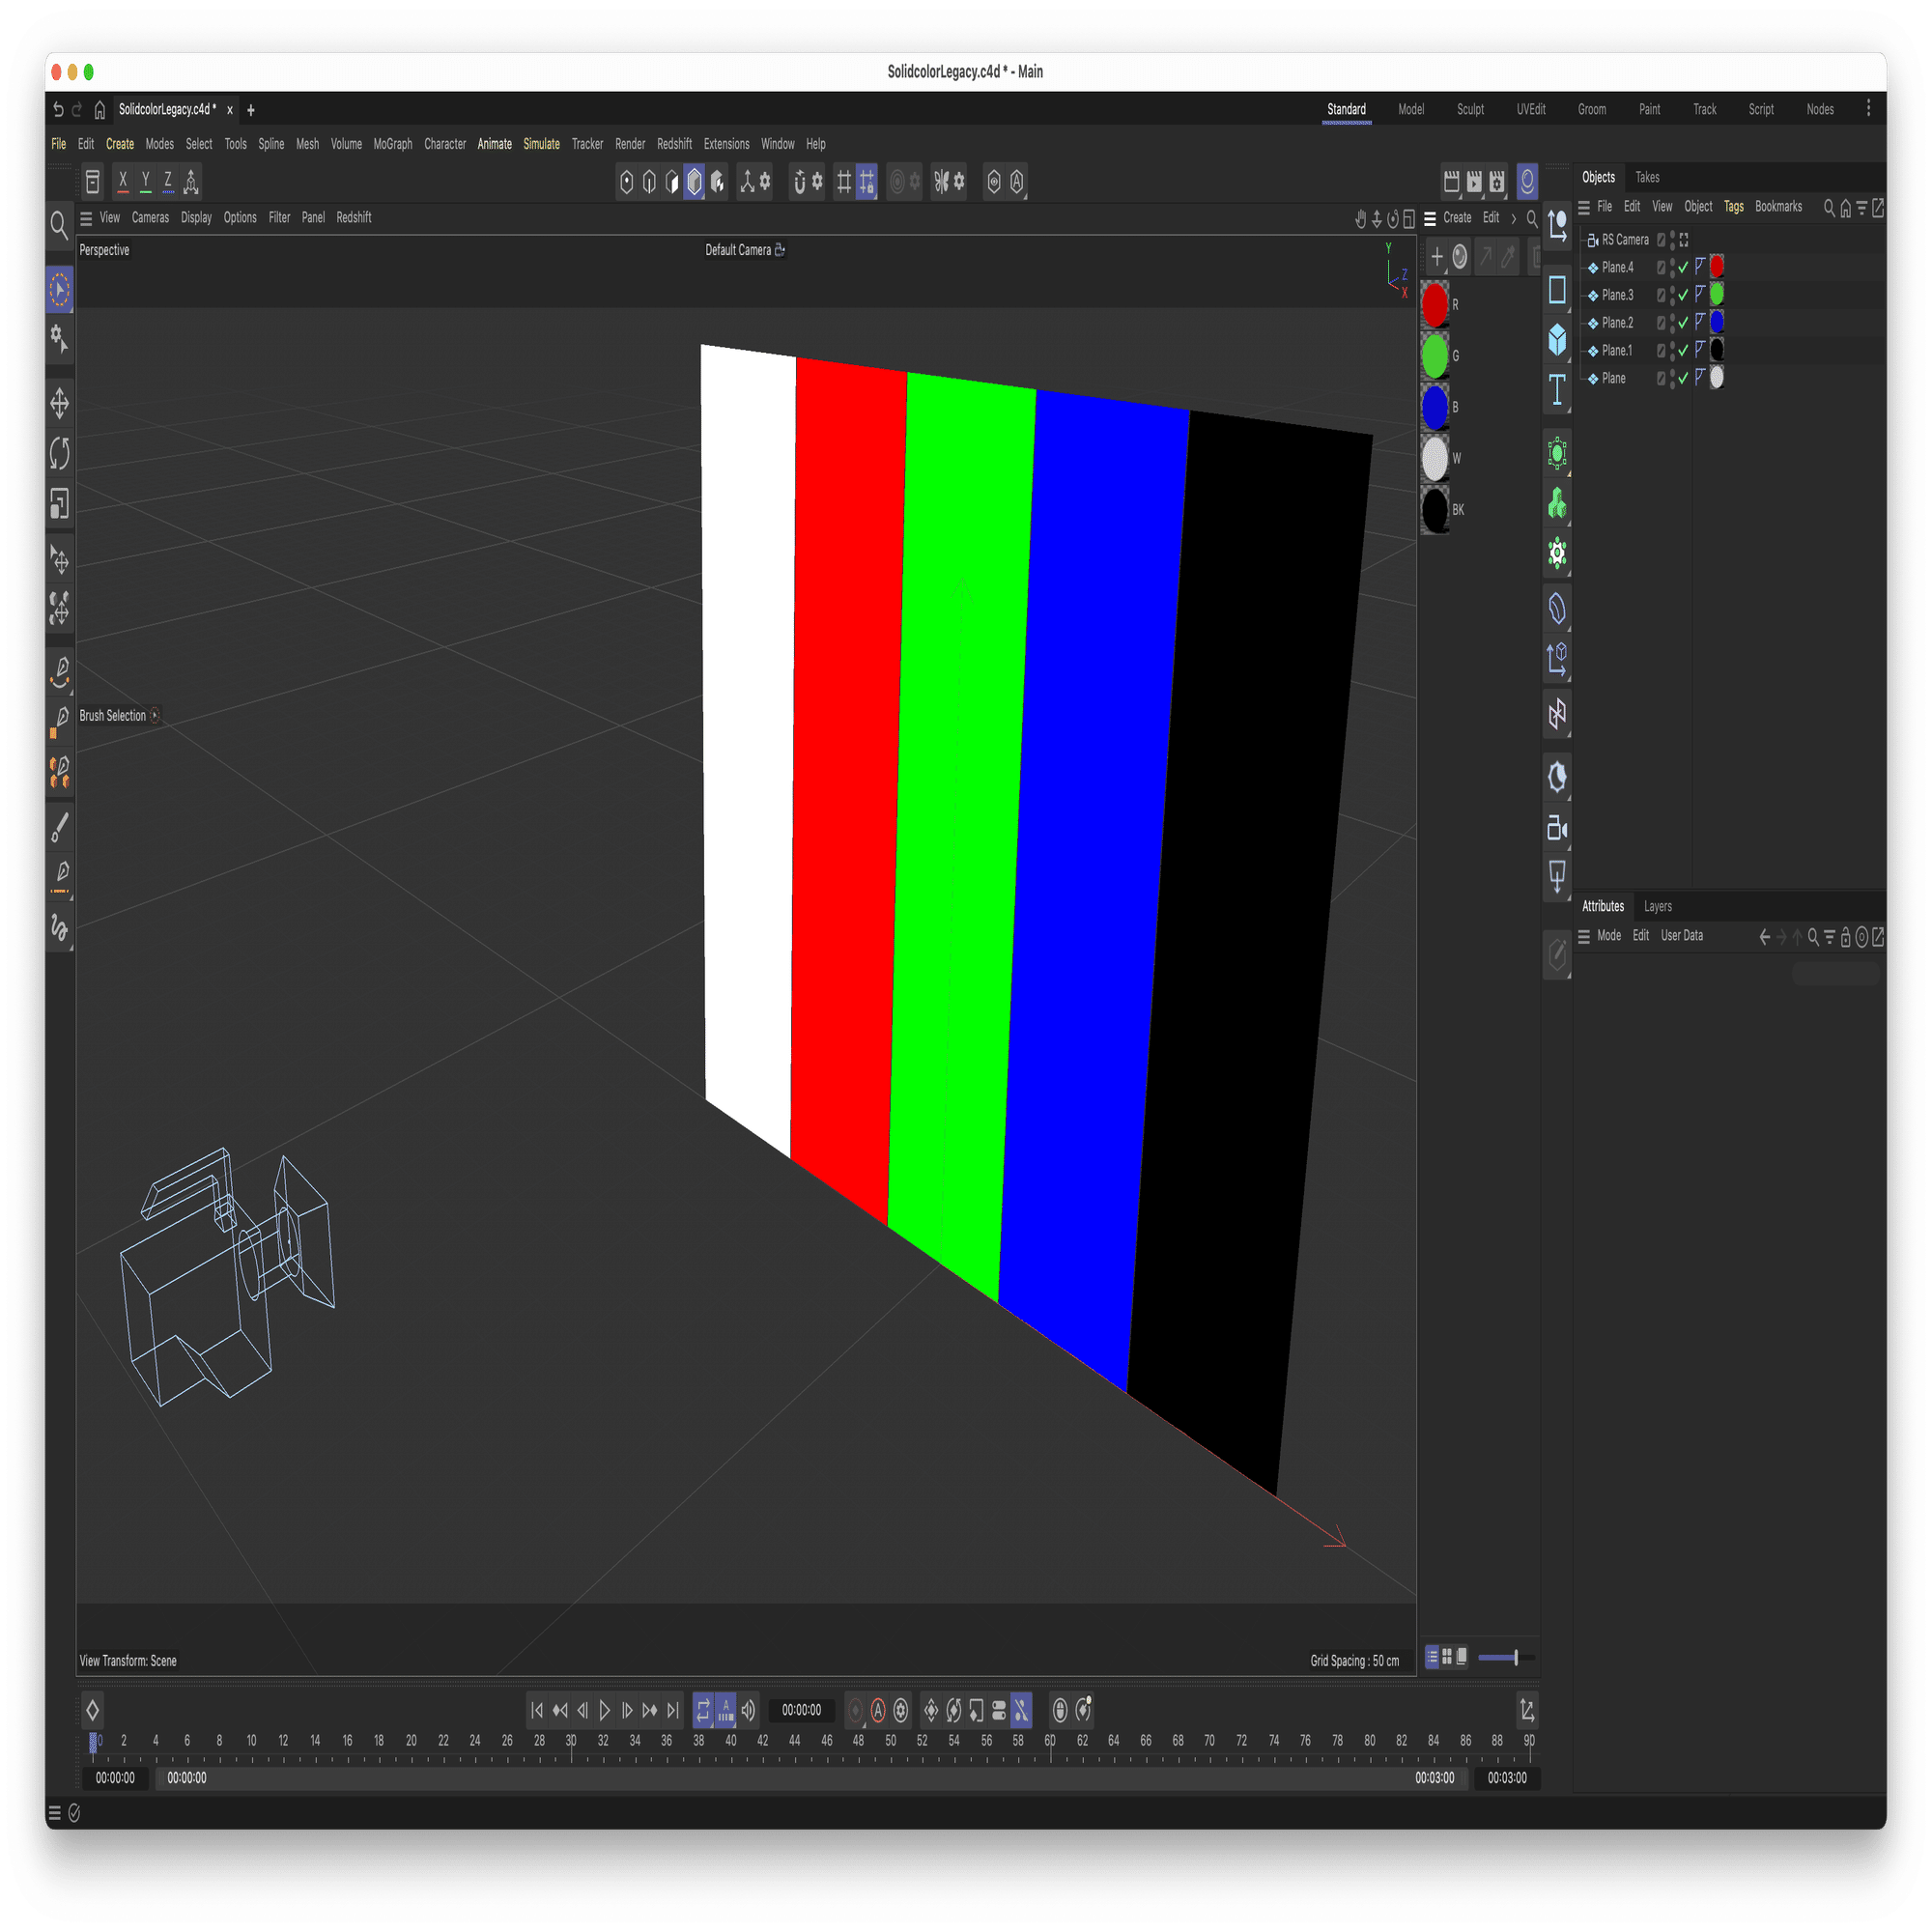The image size is (1932, 1932).
Task: Click the green enable checkmark on Plane.2
Action: click(x=1684, y=322)
